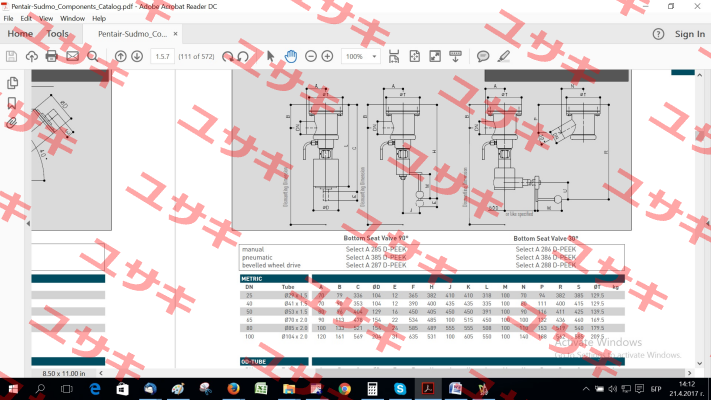The height and width of the screenshot is (400, 711).
Task: Open the Find text magnifier icon
Action: (93, 56)
